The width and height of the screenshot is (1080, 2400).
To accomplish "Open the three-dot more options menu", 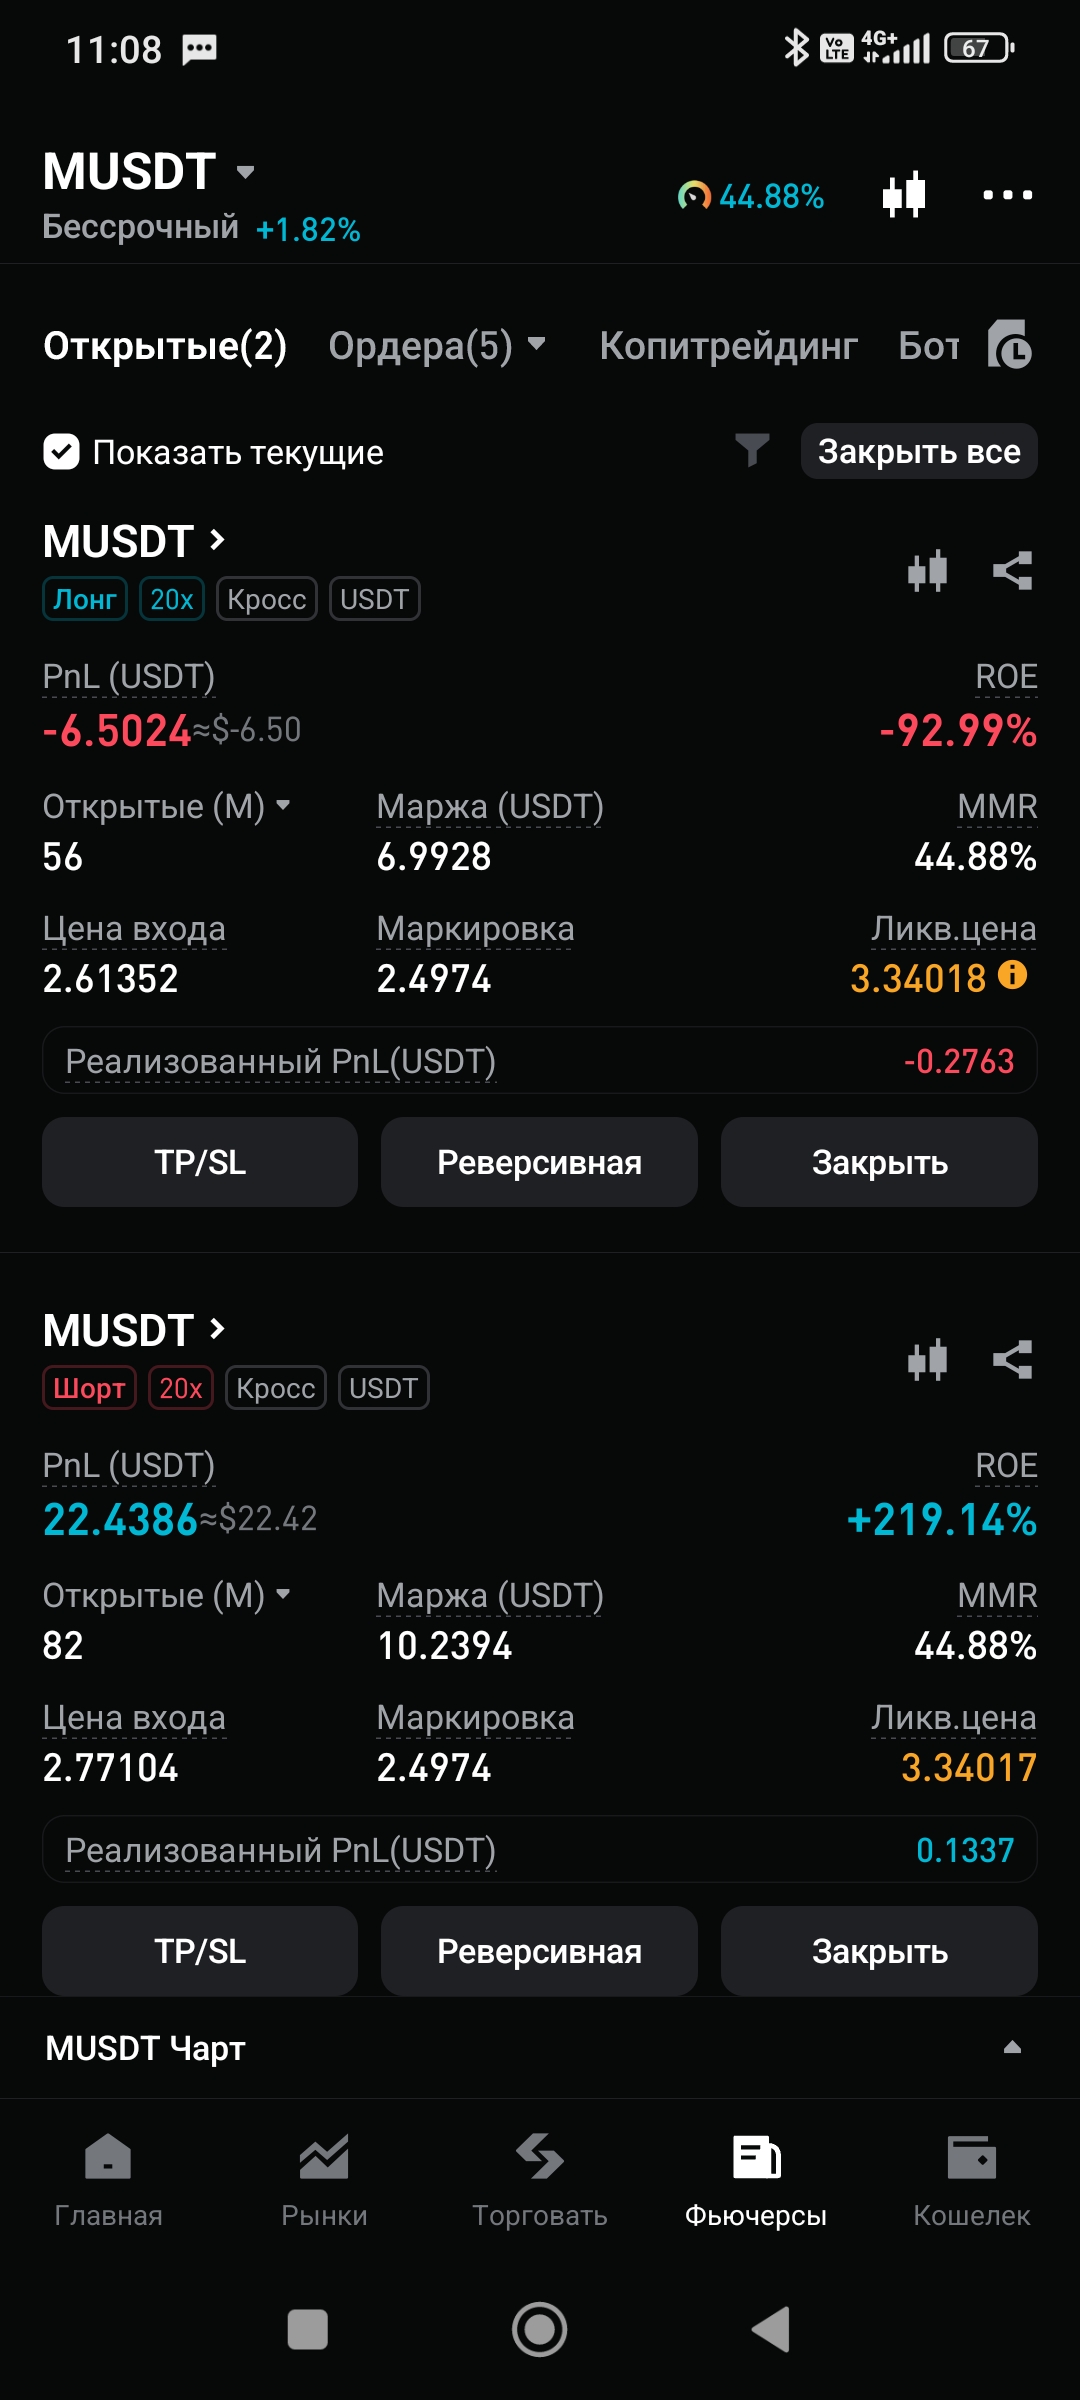I will click(x=1007, y=195).
